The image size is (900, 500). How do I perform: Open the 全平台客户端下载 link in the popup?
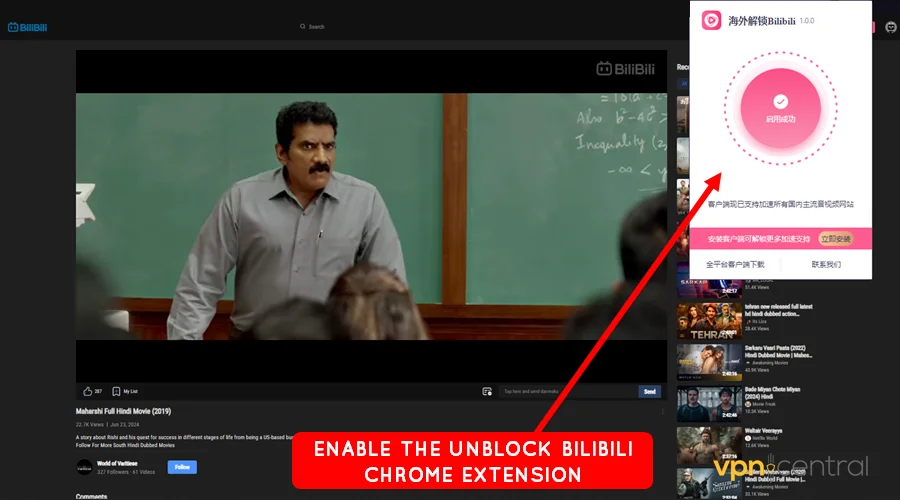(735, 265)
